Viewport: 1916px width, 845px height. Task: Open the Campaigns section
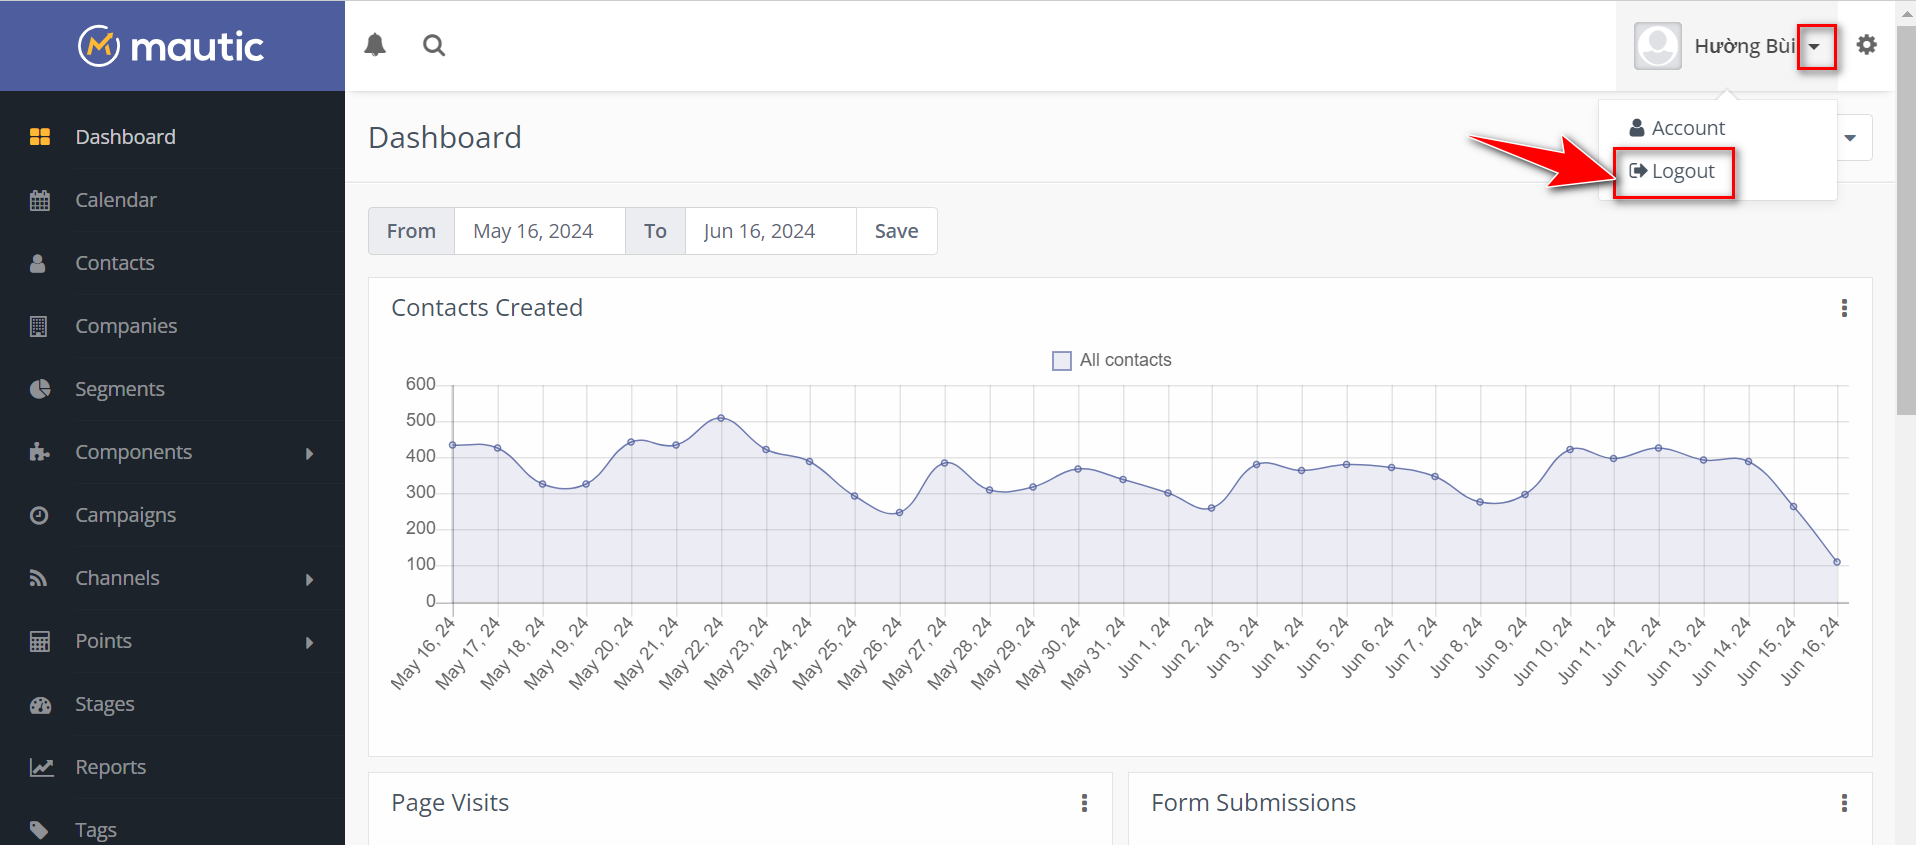[125, 515]
